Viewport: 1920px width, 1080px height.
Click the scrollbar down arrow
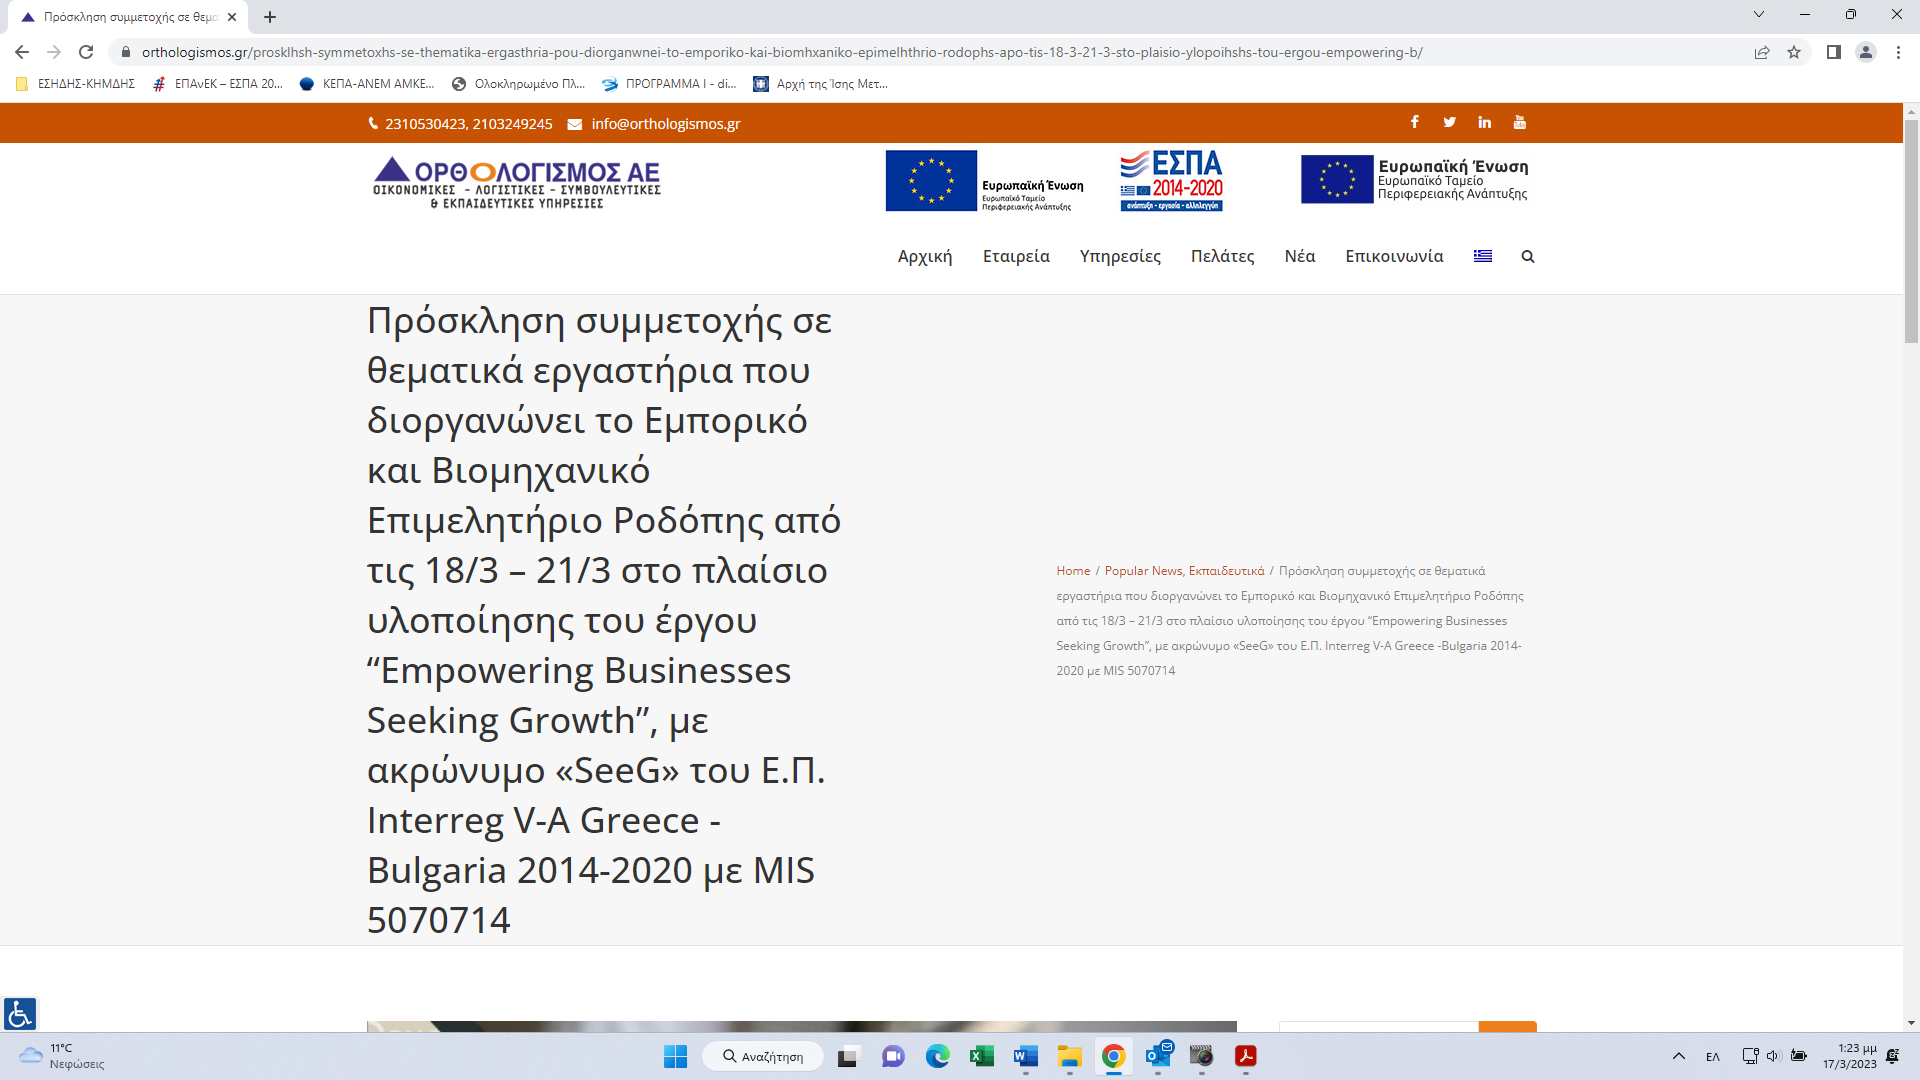pyautogui.click(x=1911, y=1024)
